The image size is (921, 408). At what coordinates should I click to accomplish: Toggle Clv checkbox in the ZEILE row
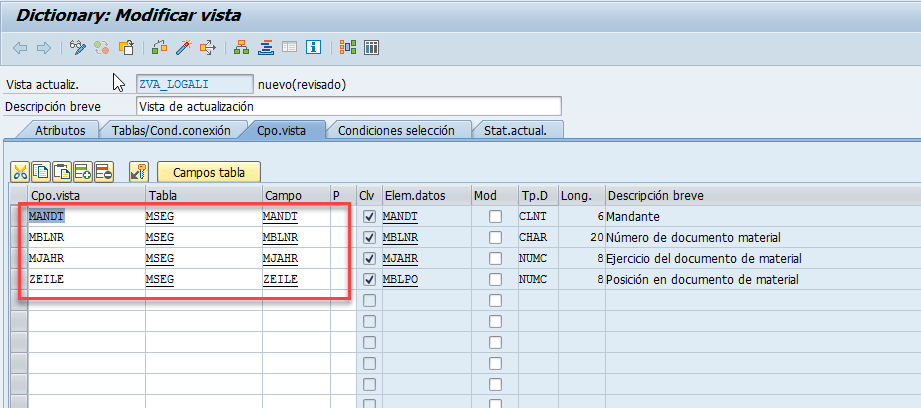369,279
